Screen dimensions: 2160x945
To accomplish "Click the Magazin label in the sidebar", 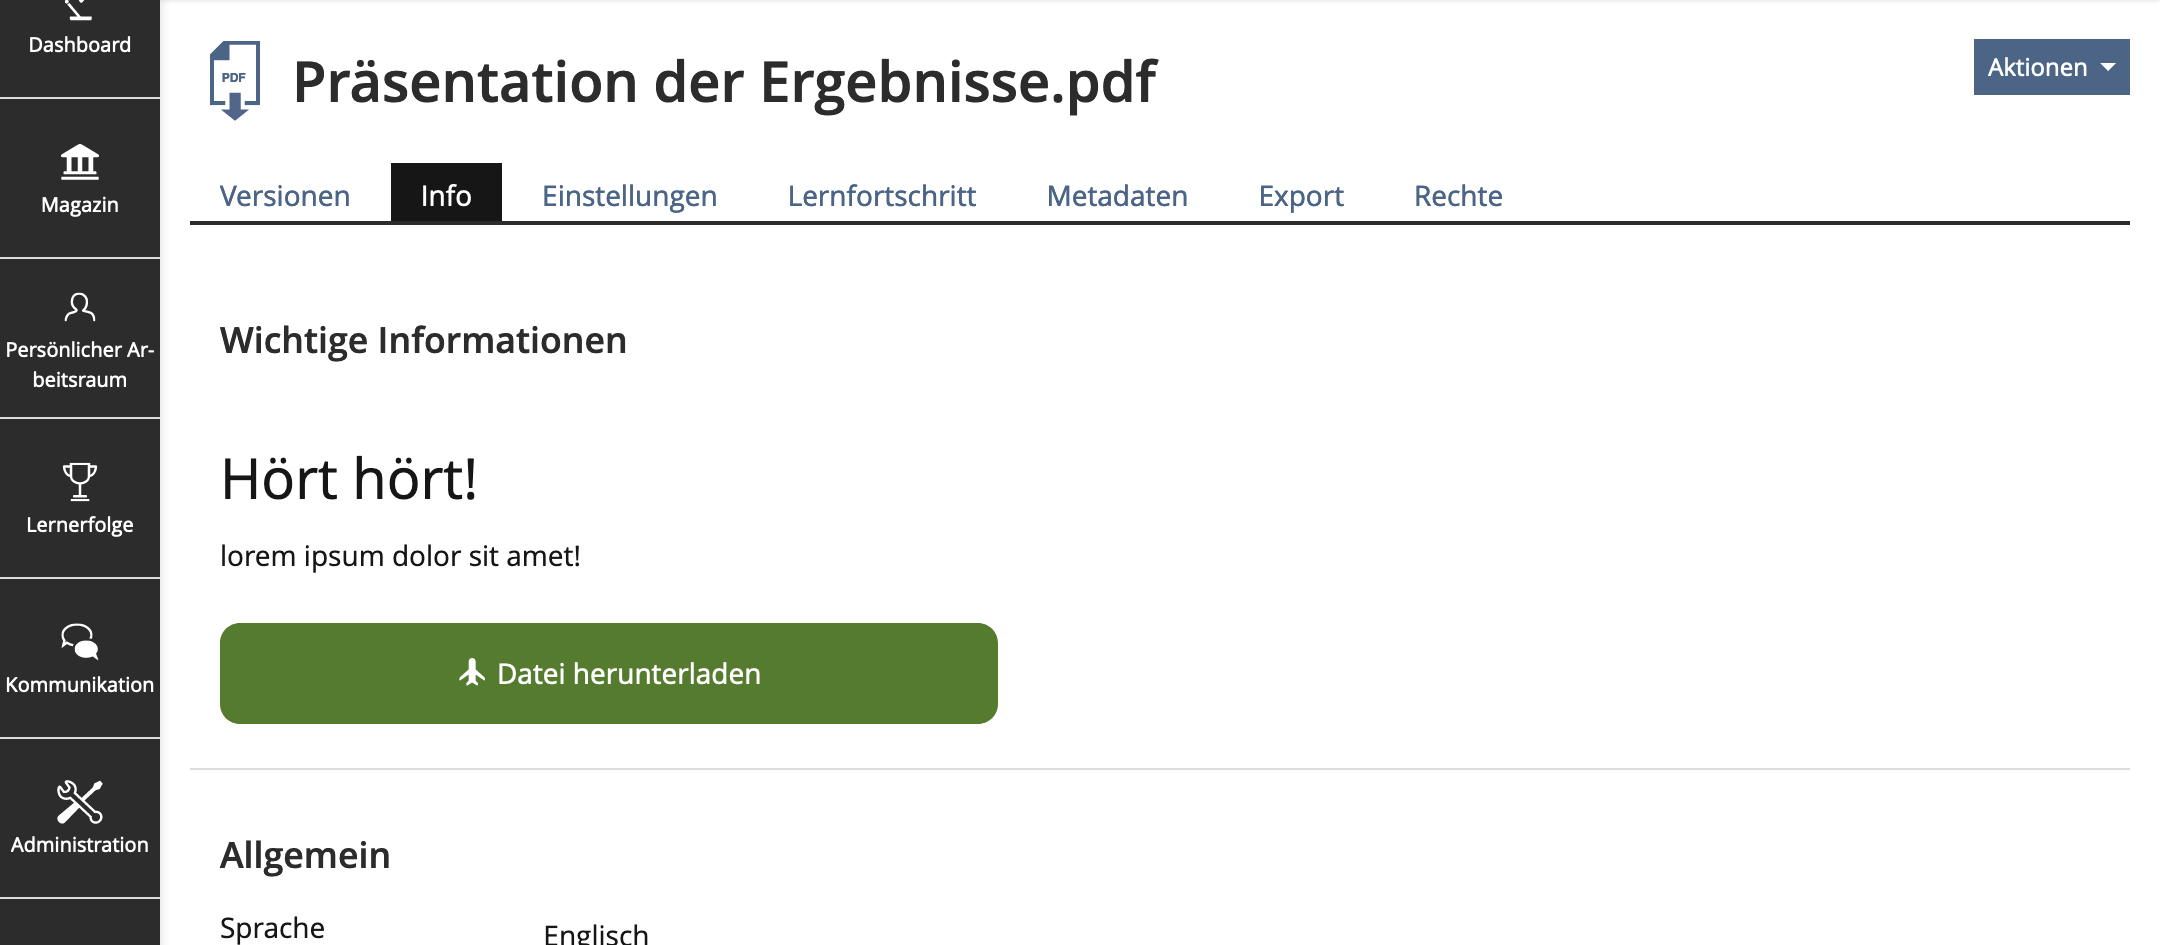I will tap(80, 205).
